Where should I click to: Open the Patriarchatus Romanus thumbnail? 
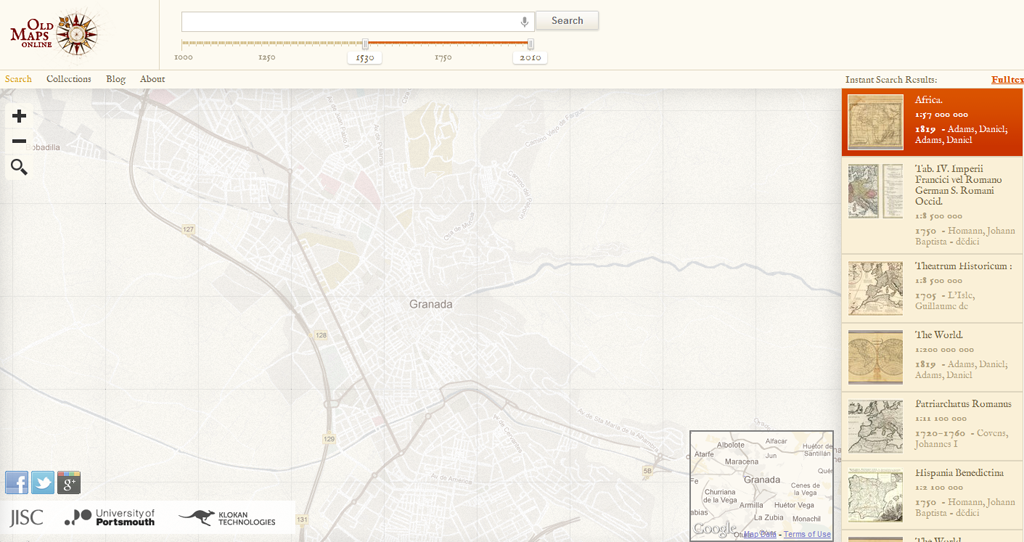tap(876, 426)
